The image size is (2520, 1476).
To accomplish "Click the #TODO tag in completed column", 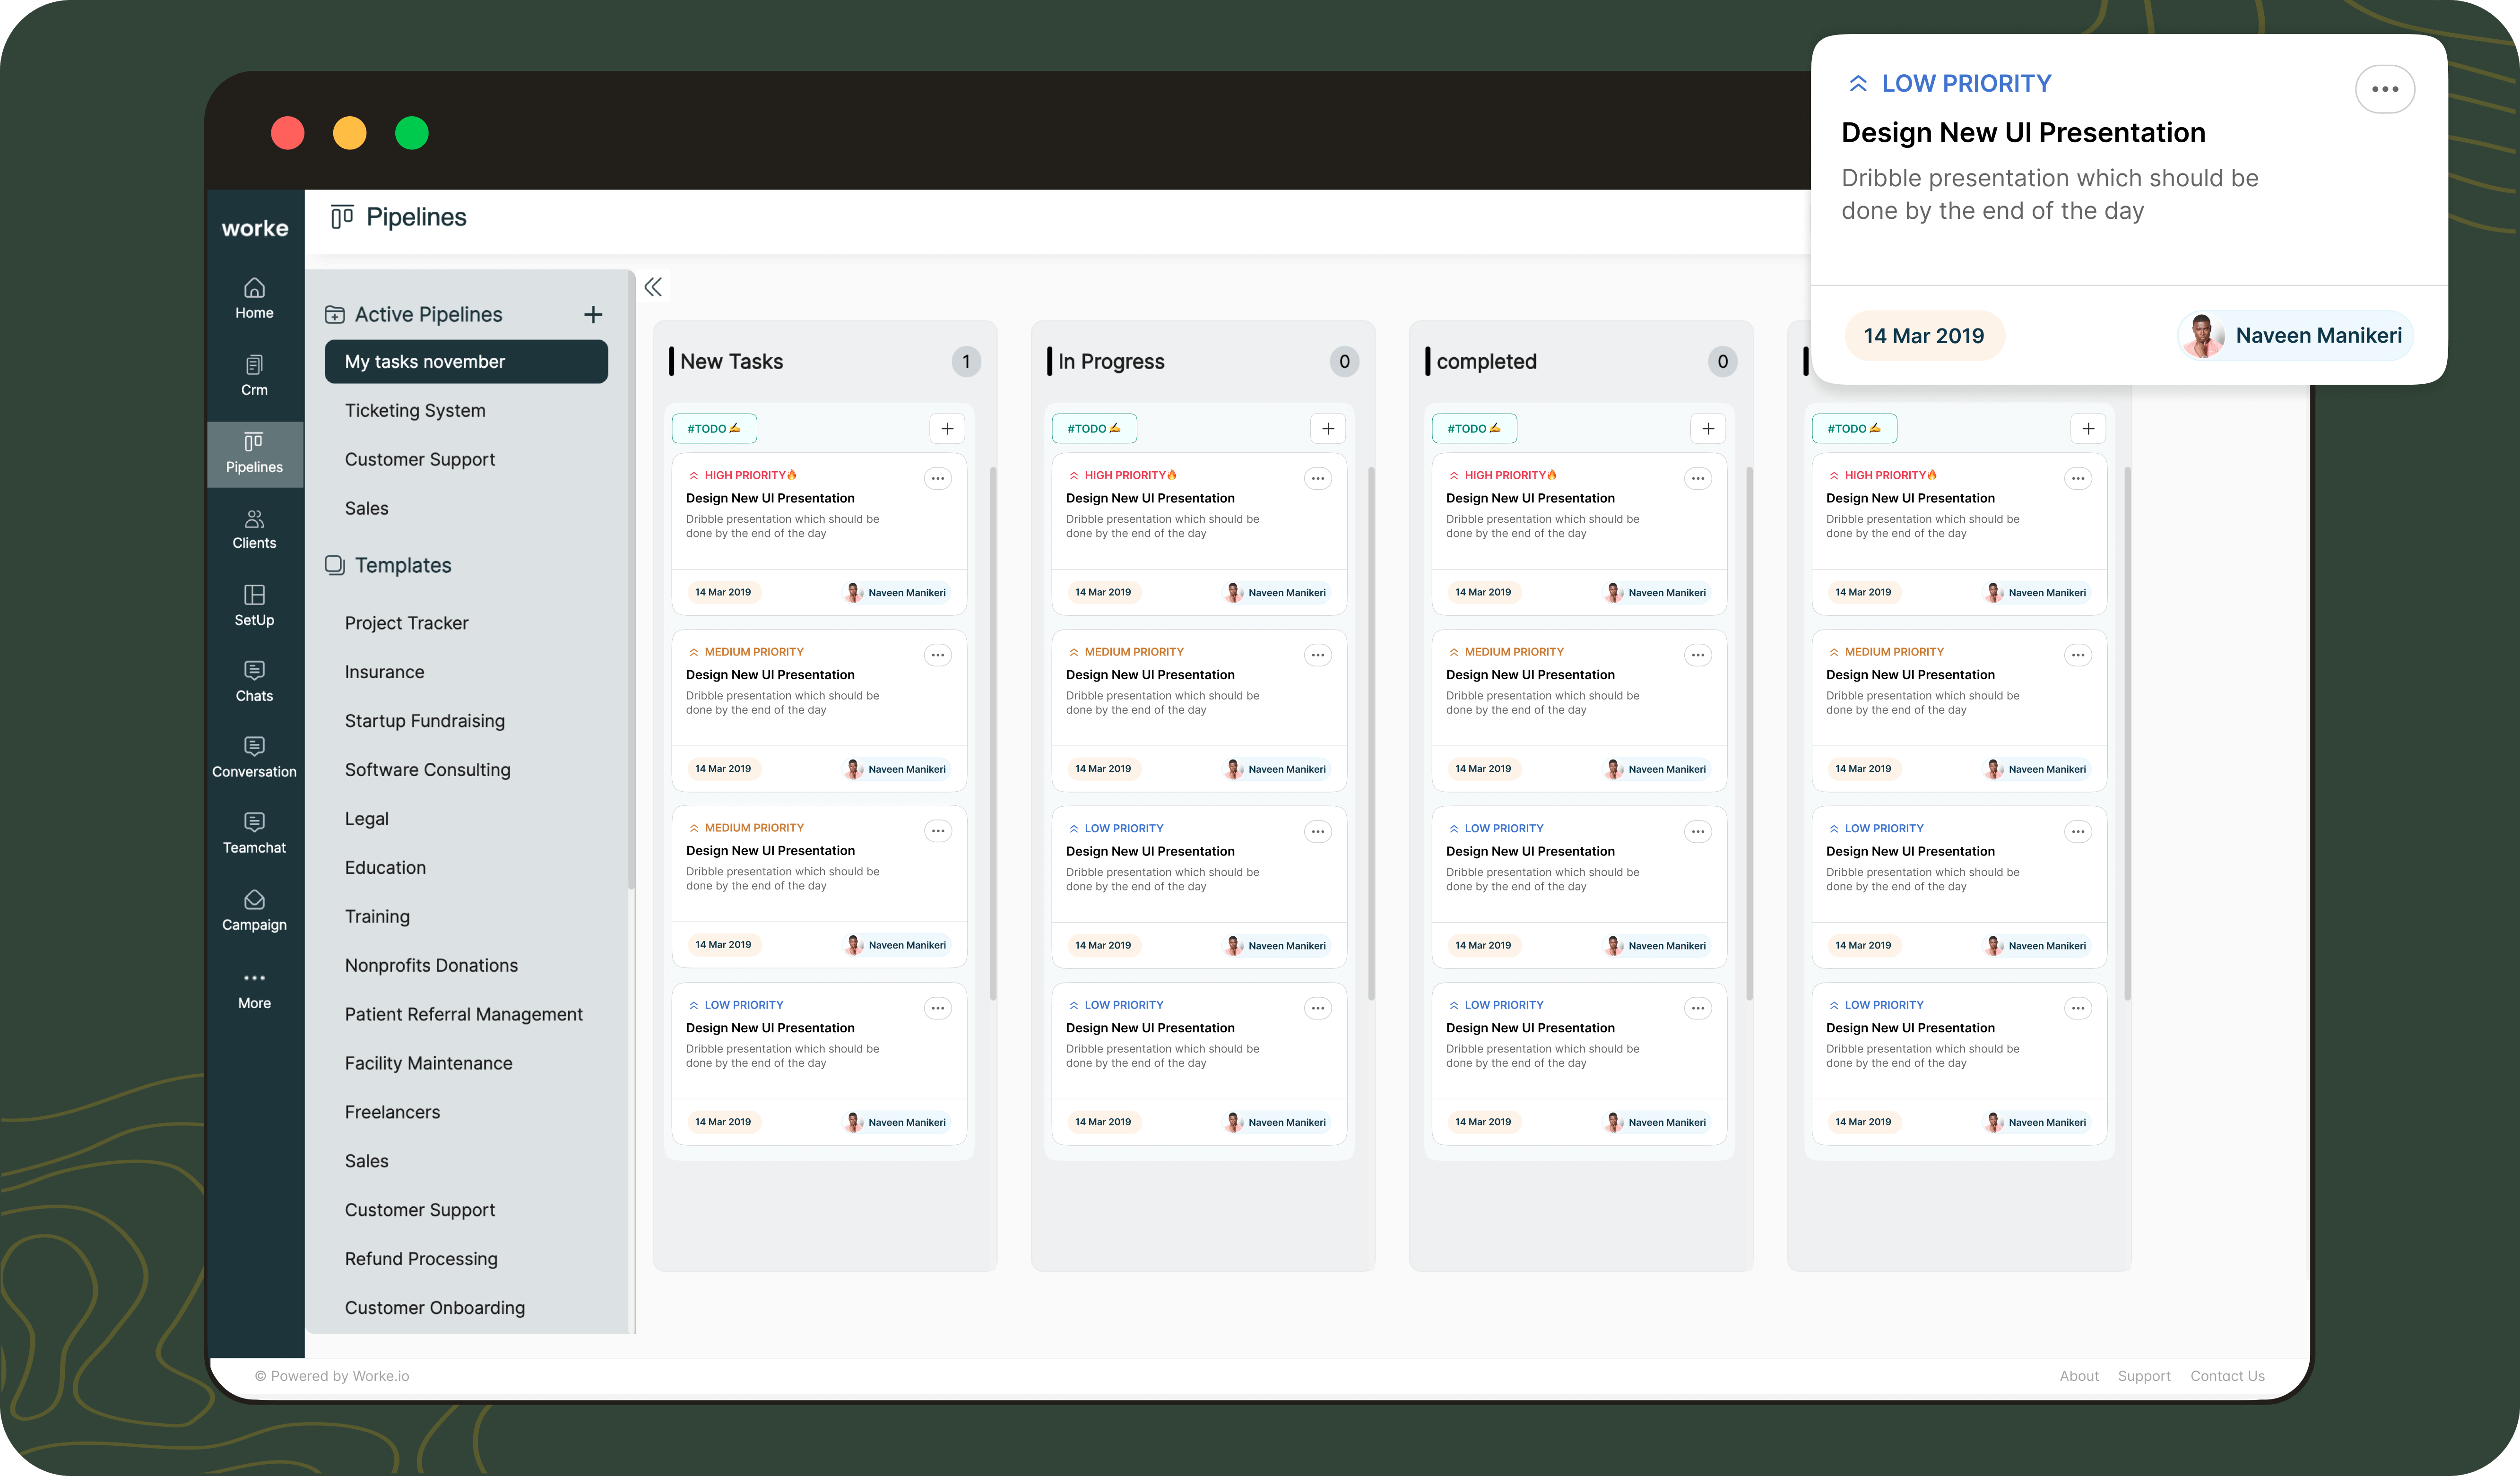I will pyautogui.click(x=1474, y=428).
